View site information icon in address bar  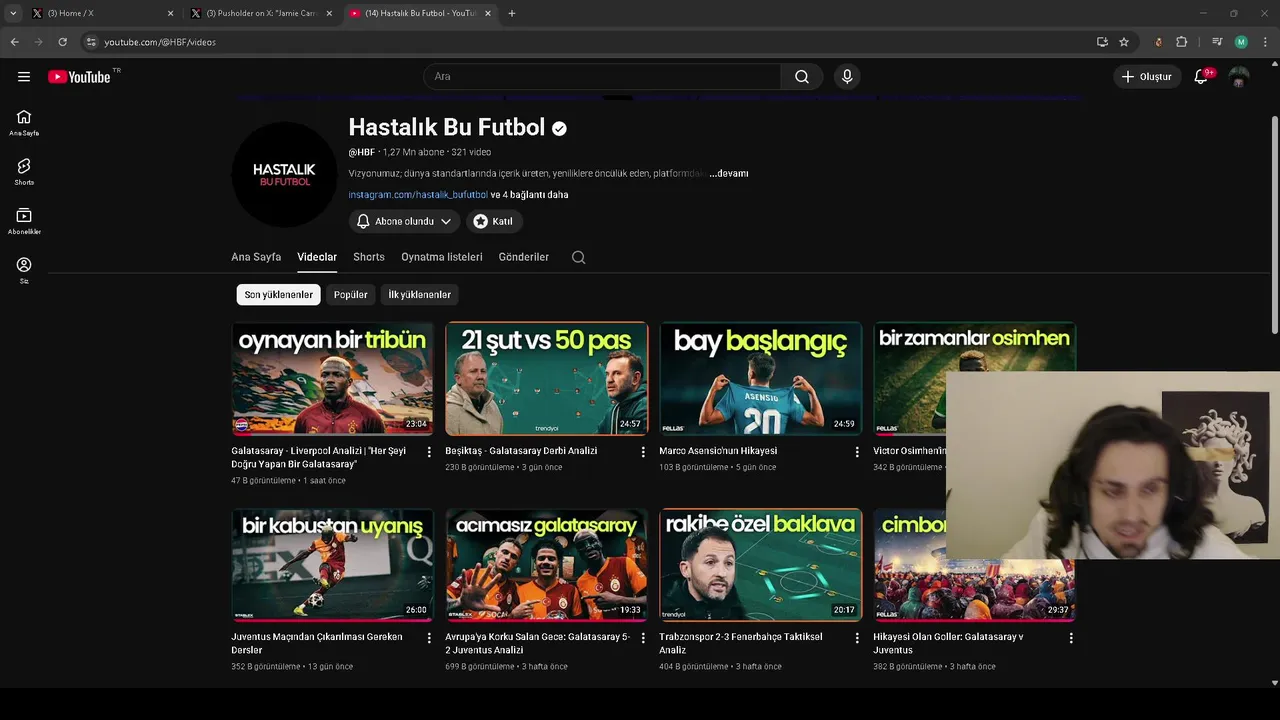pos(91,42)
